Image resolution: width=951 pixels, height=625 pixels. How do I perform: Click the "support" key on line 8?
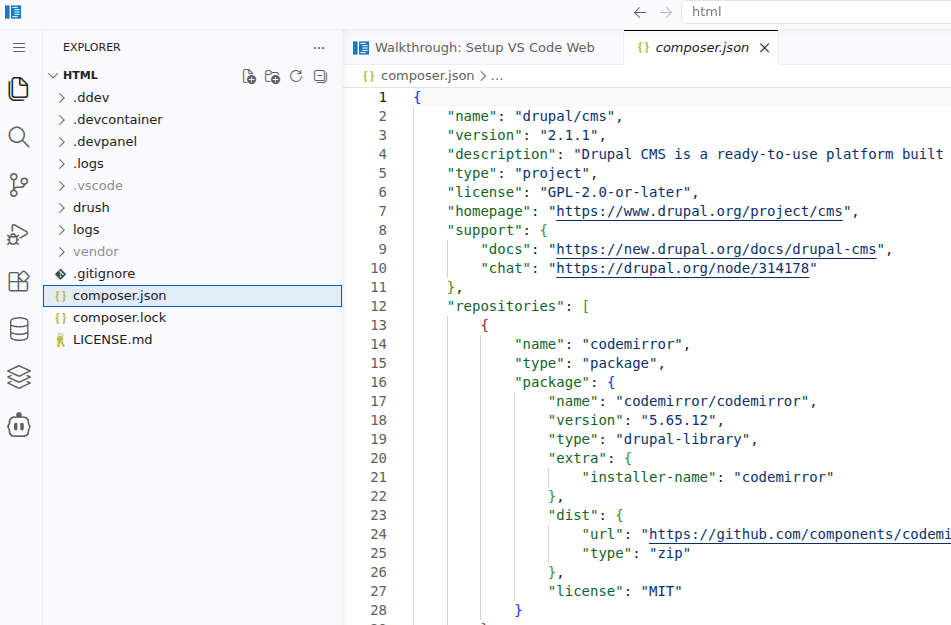pyautogui.click(x=485, y=231)
